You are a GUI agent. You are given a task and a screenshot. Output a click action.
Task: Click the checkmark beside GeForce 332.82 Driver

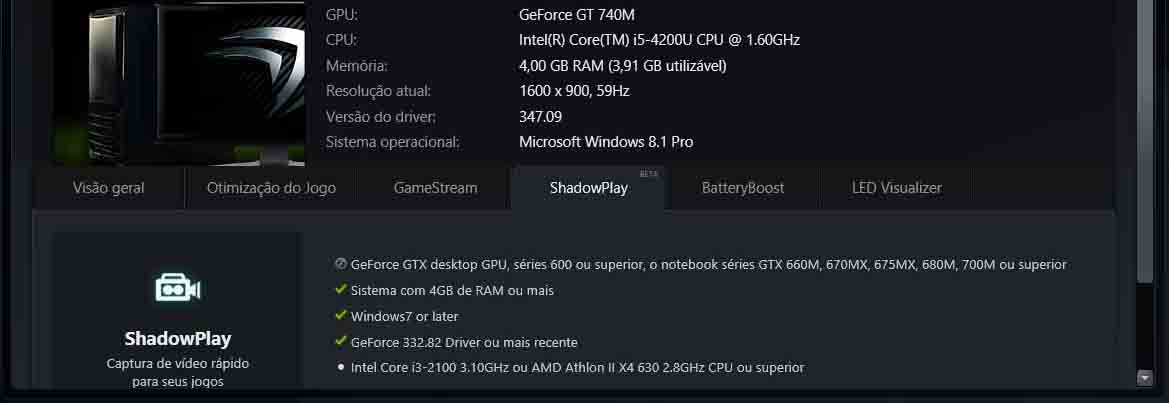341,342
